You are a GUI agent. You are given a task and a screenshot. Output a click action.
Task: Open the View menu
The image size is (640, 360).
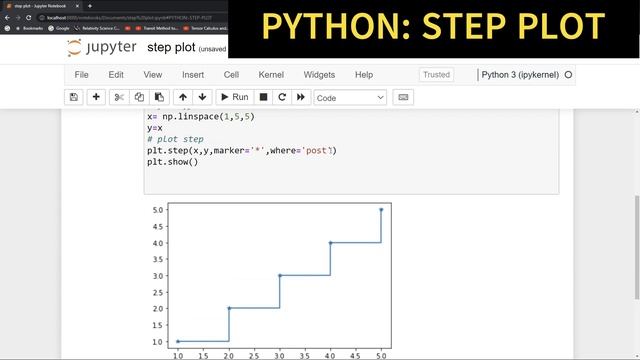[x=153, y=75]
